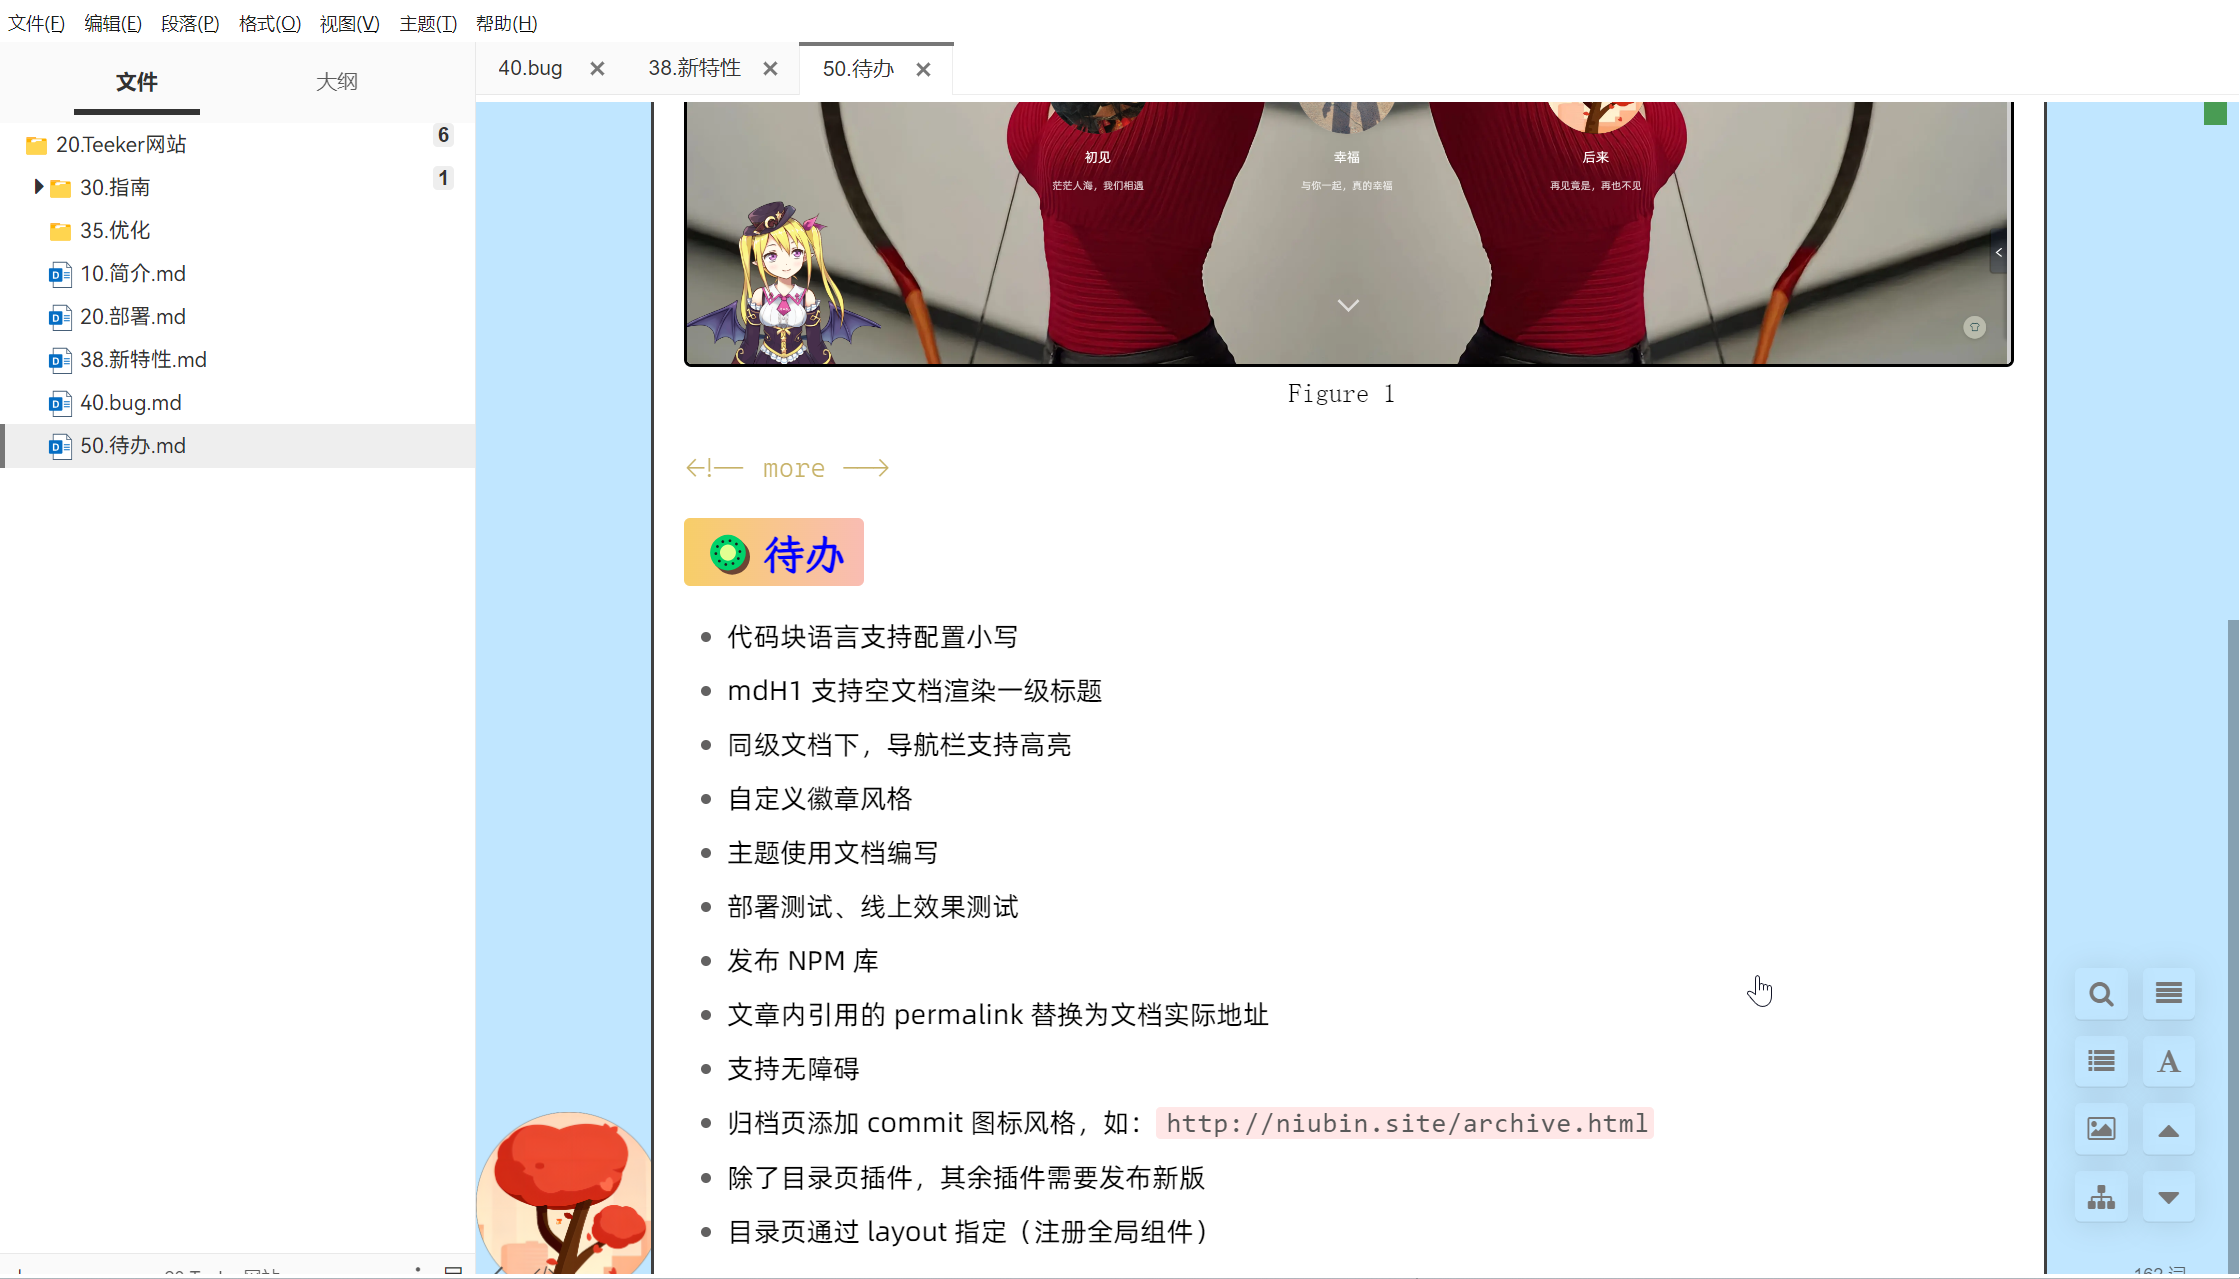
Task: Click bullet '主题使用文档编写'
Action: (832, 853)
